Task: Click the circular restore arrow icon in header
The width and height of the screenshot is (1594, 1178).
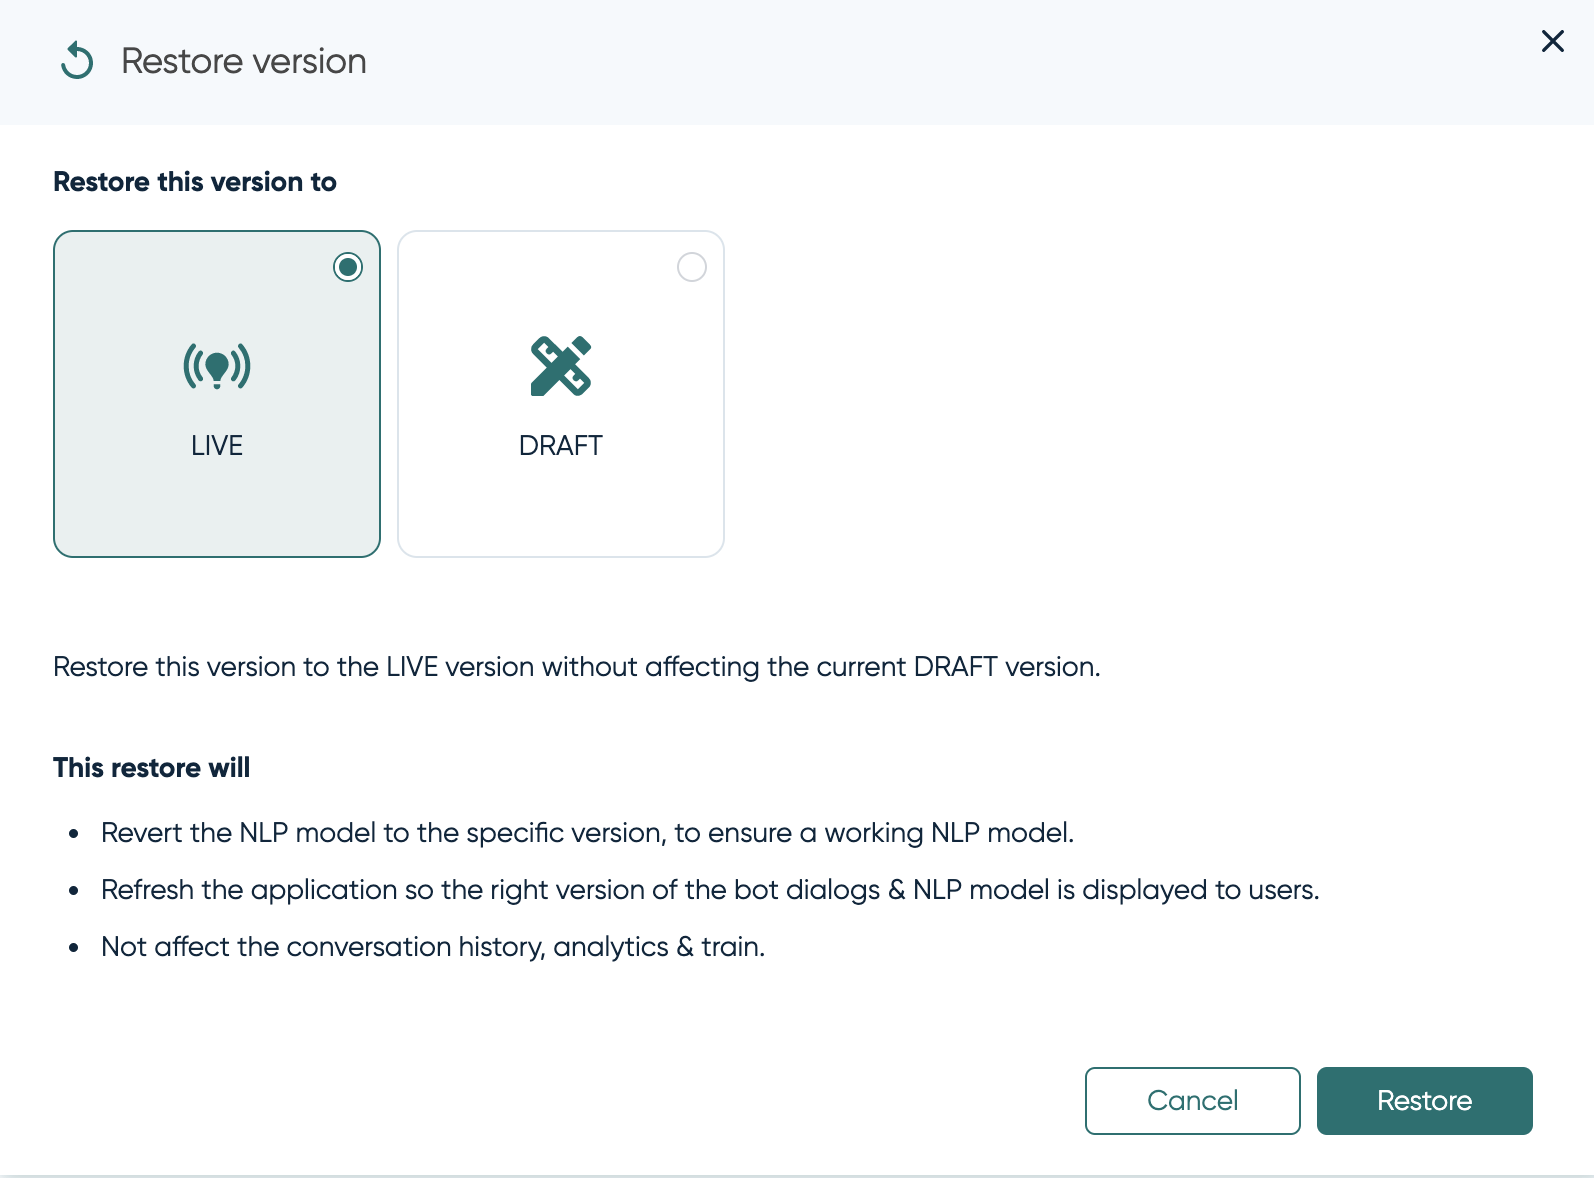Action: click(x=77, y=61)
